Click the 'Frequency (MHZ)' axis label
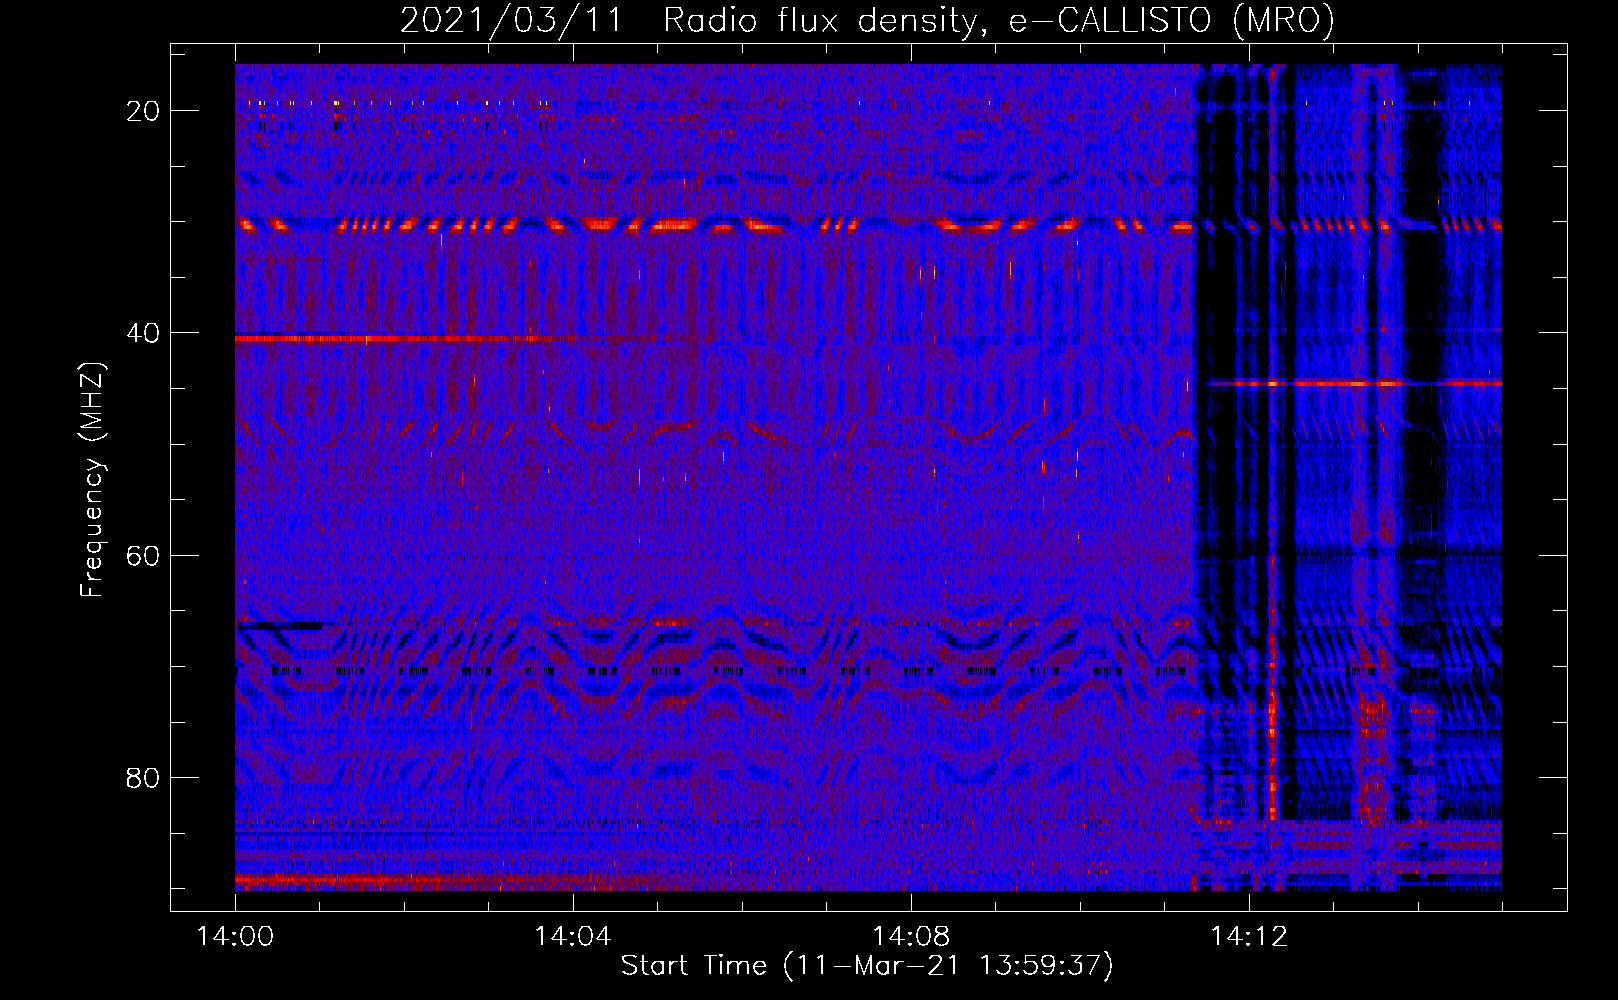The width and height of the screenshot is (1618, 1000). (x=92, y=479)
